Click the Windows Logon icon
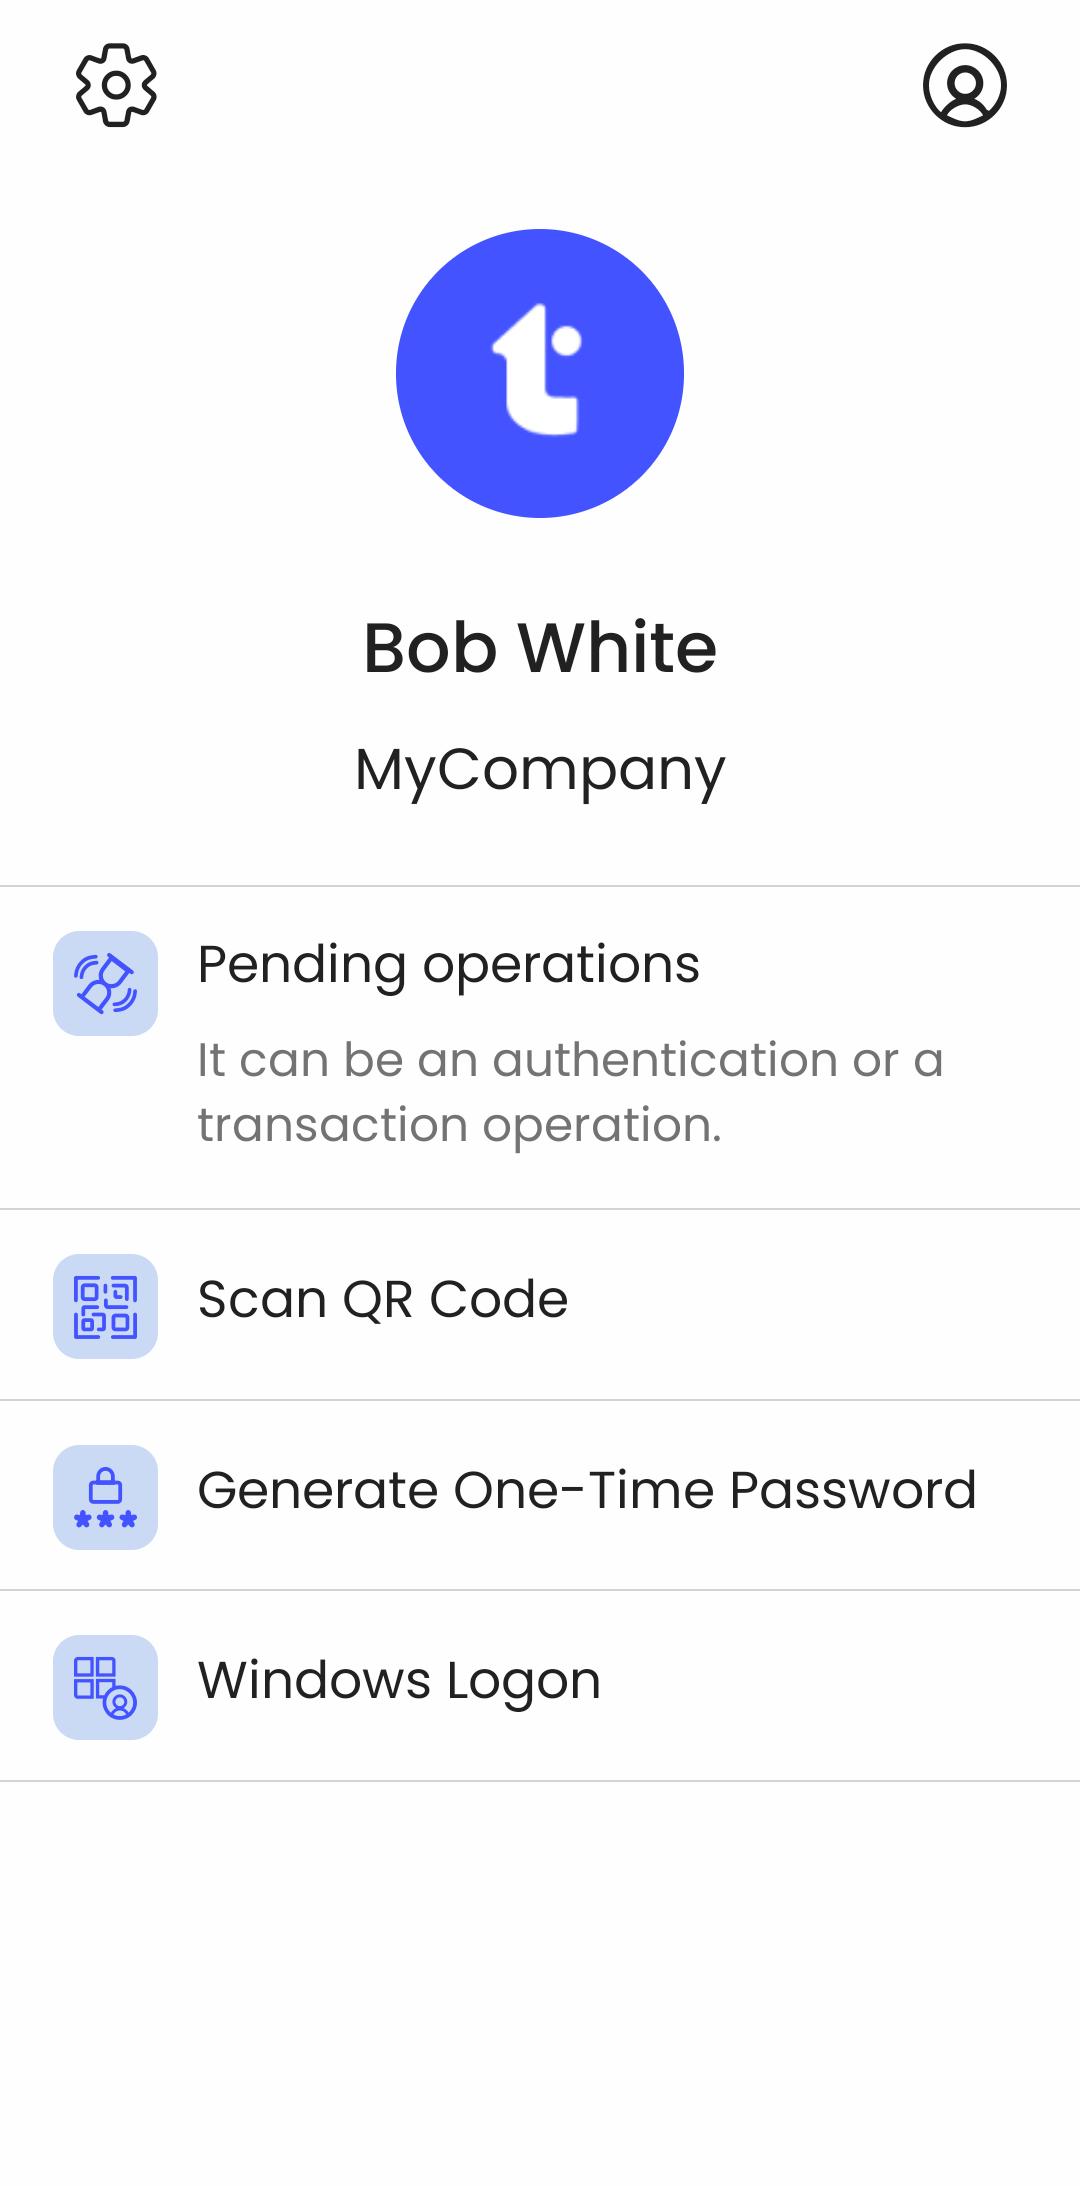Image resolution: width=1080 pixels, height=2186 pixels. [x=105, y=1687]
